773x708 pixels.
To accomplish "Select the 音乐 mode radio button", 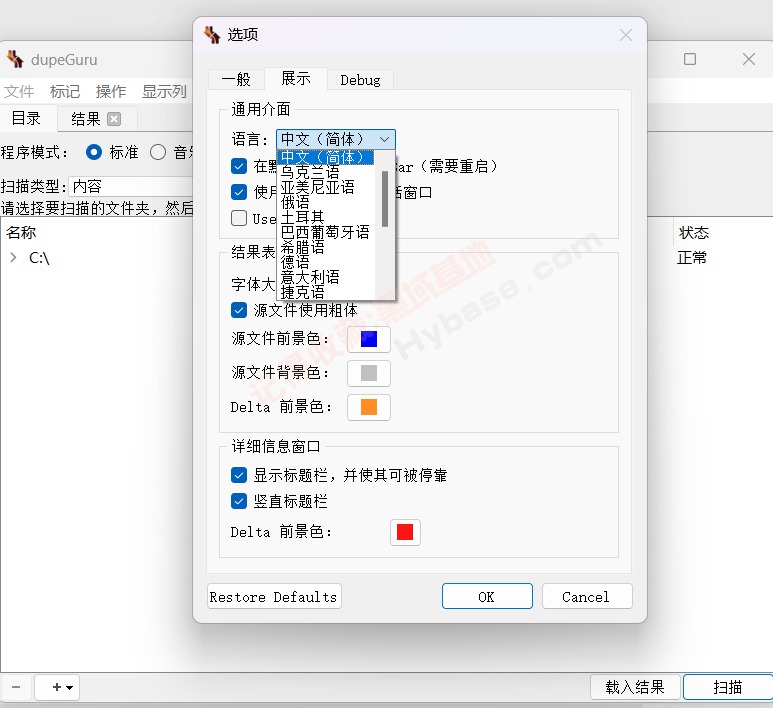I will click(x=158, y=152).
